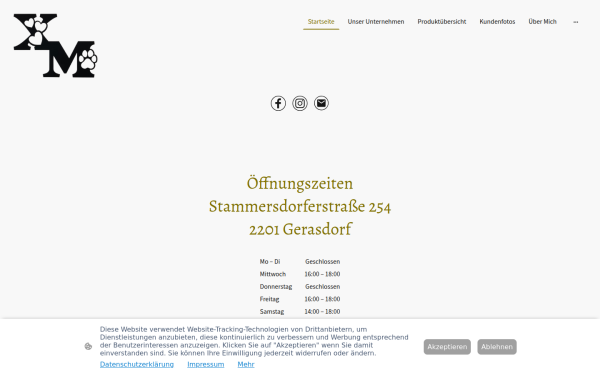Click the Öffnungszeiten heading
The image size is (600, 375).
(x=300, y=183)
